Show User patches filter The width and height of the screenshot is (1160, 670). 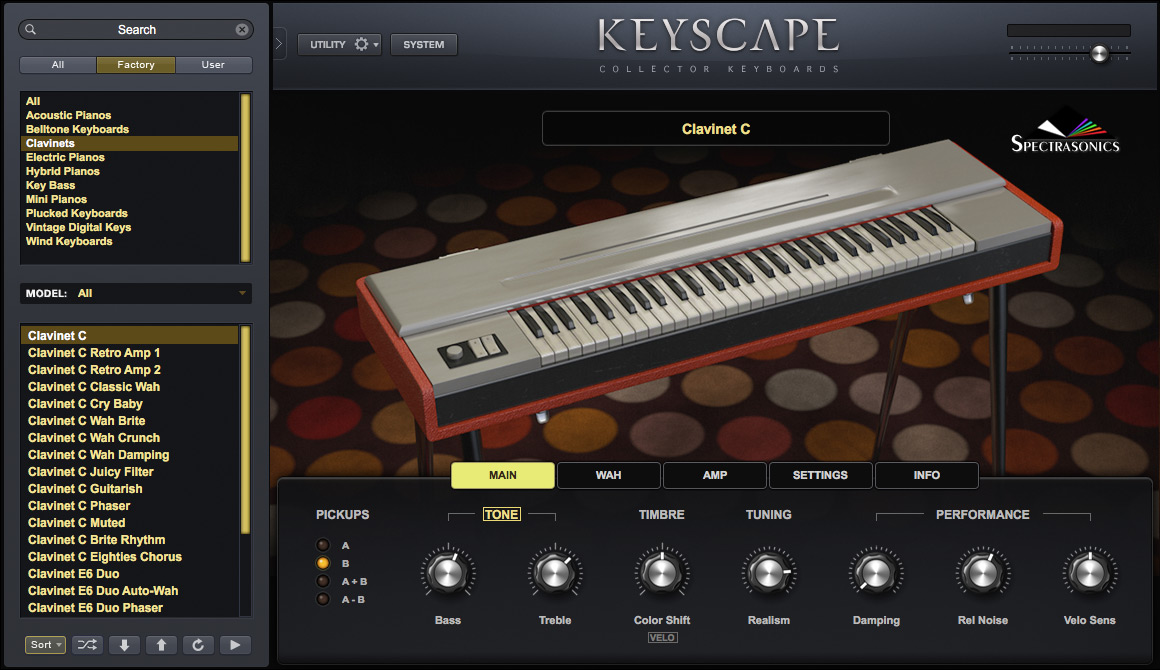click(213, 64)
